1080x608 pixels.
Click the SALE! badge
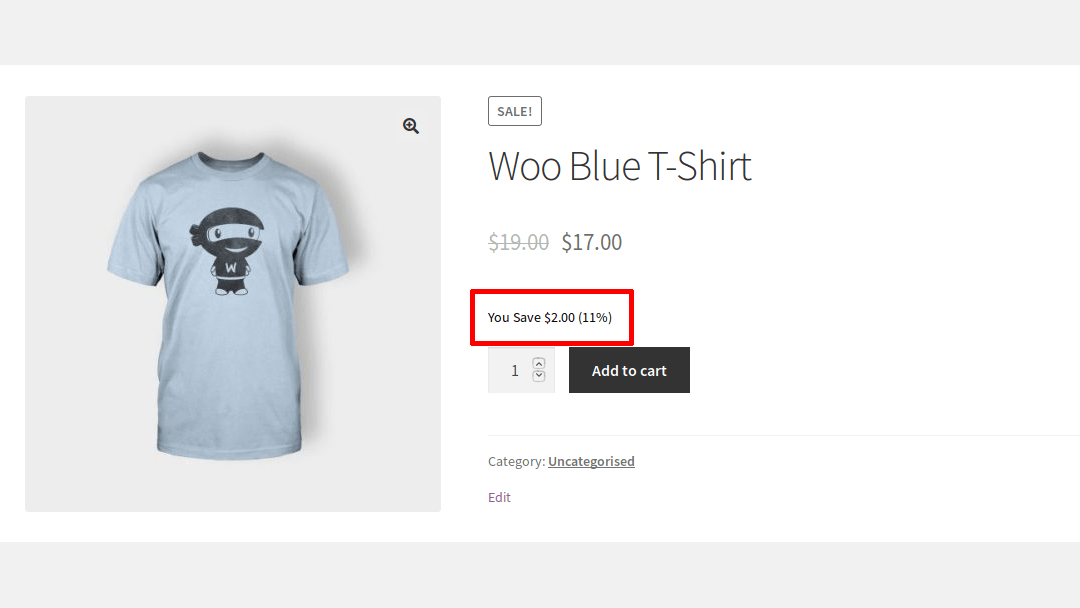coord(514,111)
